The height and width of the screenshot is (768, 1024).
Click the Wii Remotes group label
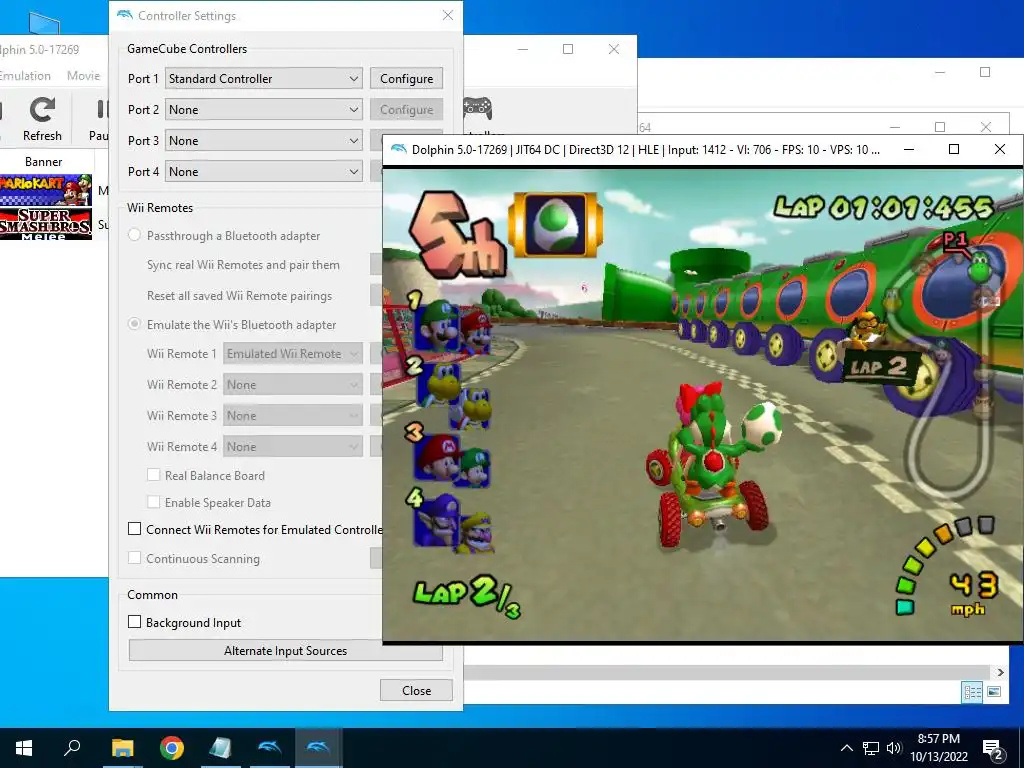pyautogui.click(x=160, y=208)
